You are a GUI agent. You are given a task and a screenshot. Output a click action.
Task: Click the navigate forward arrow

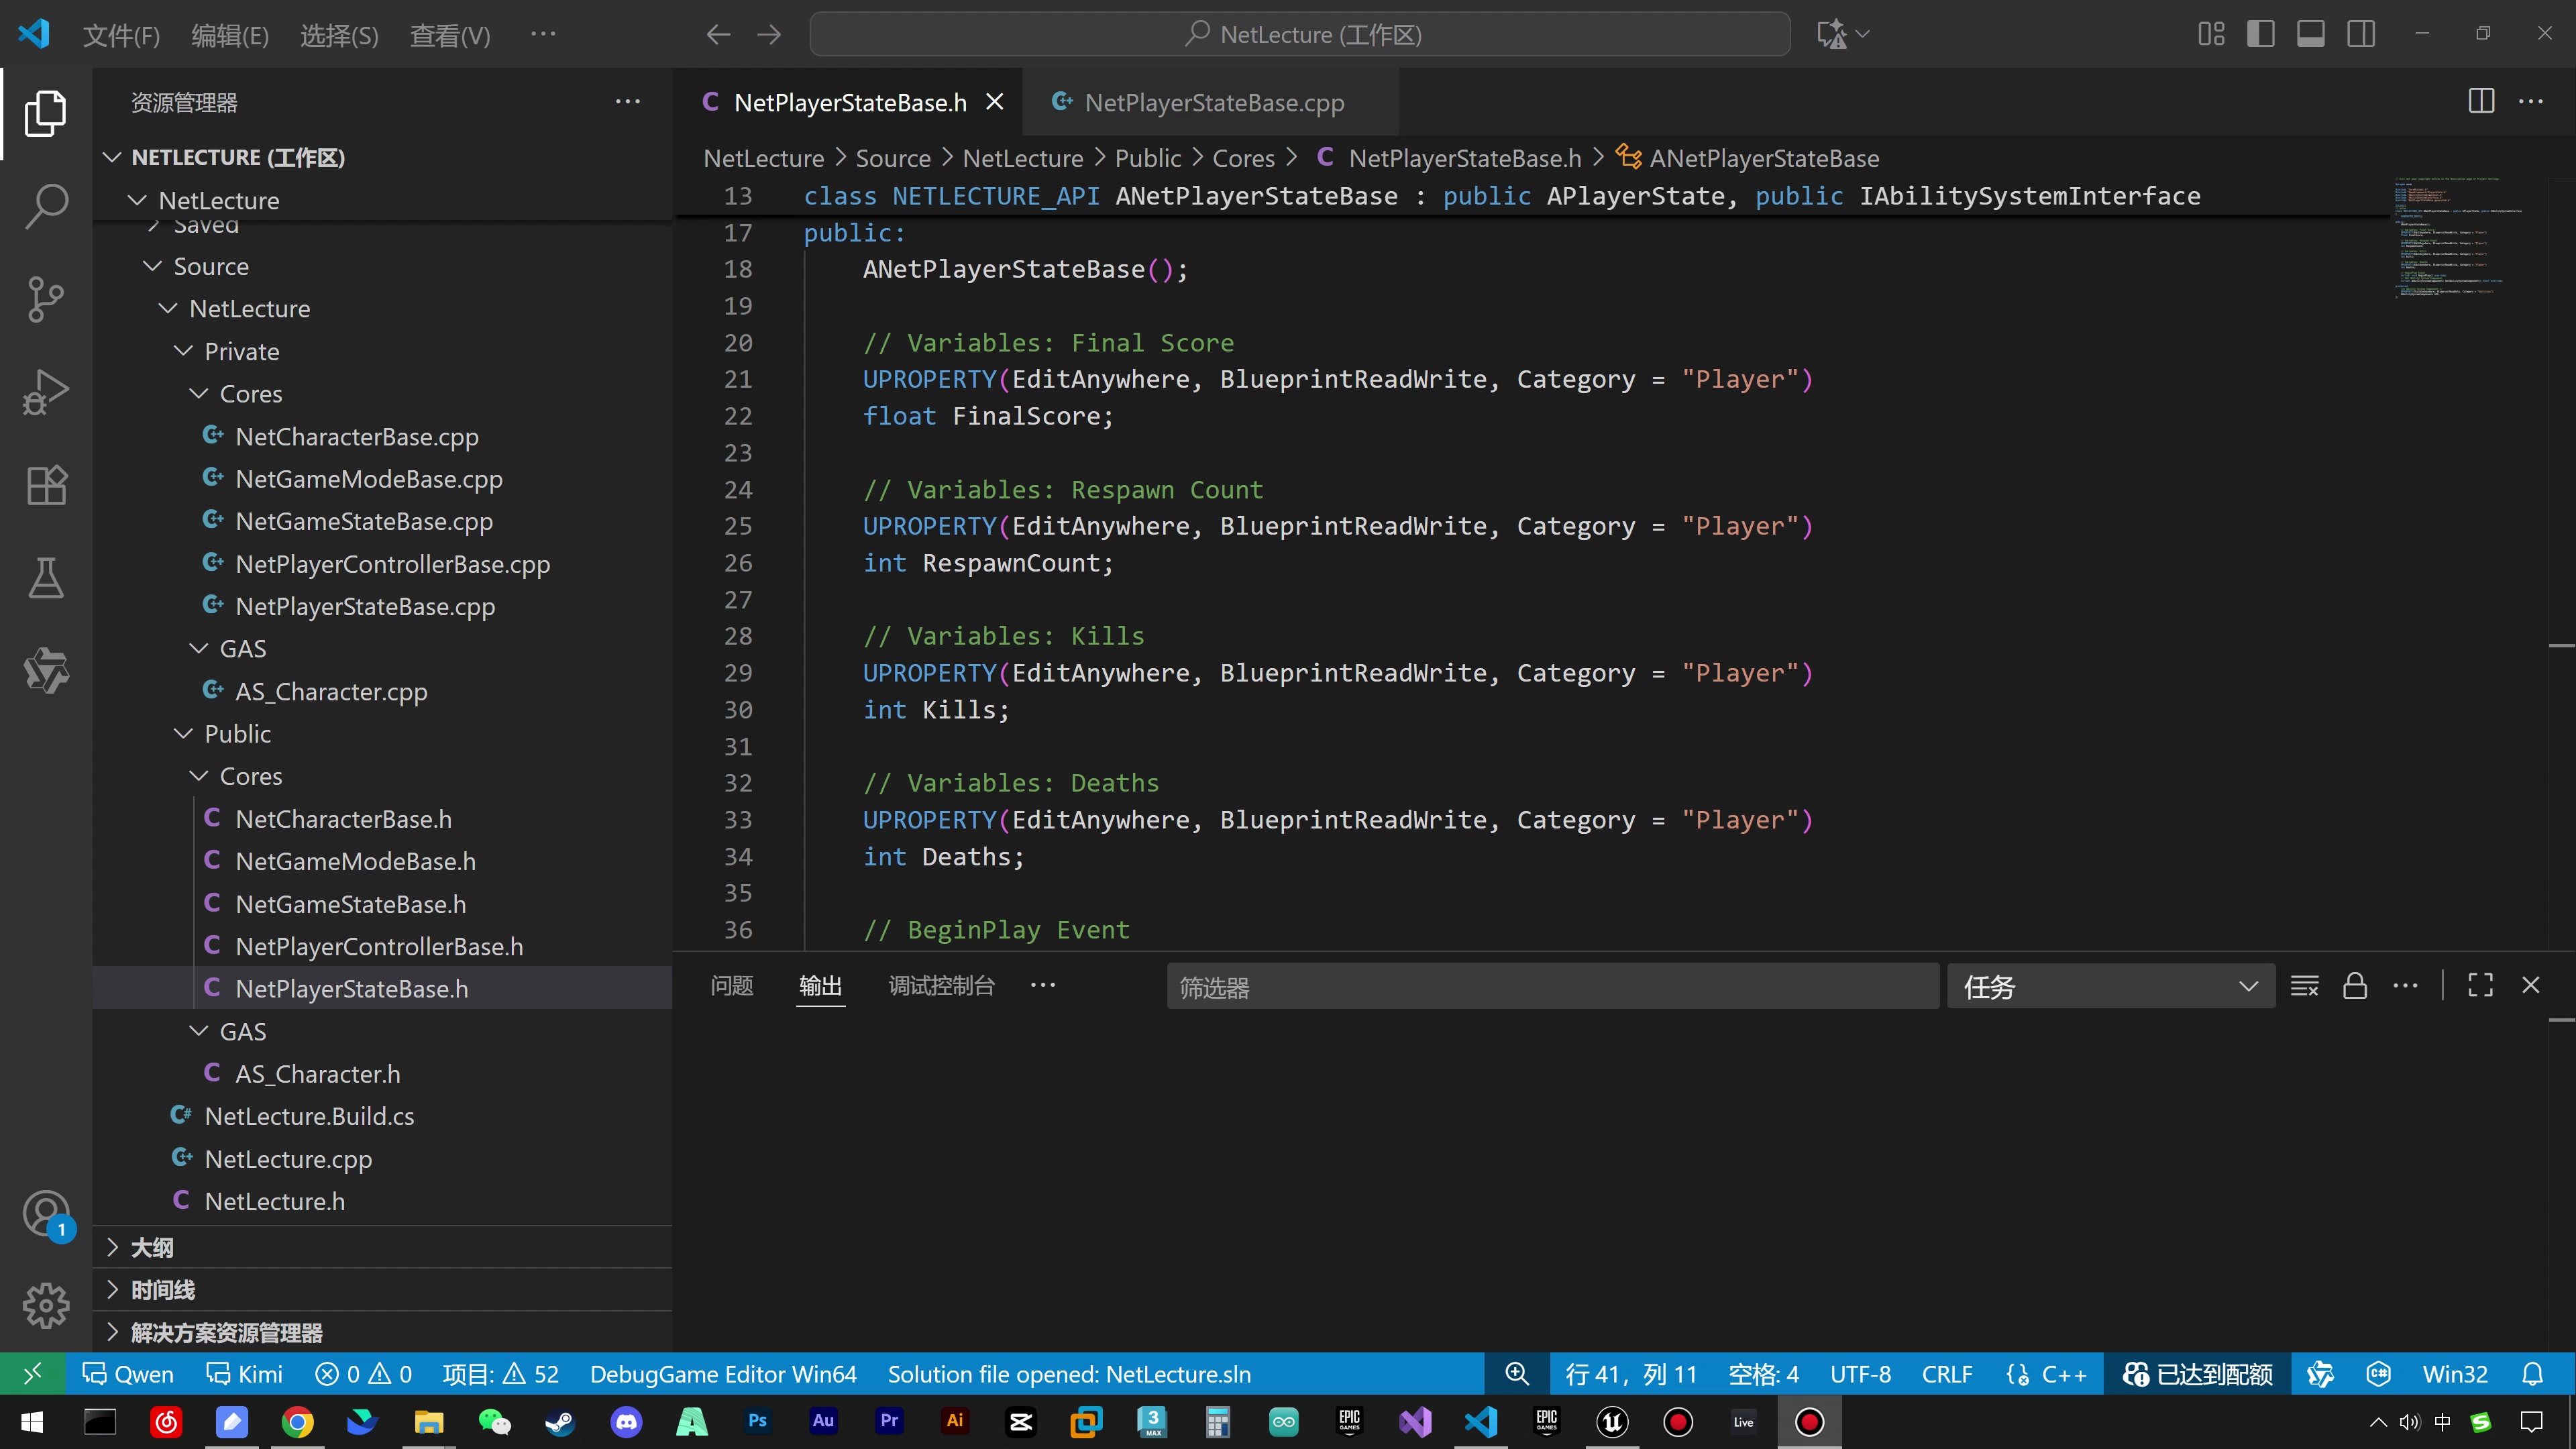coord(769,35)
